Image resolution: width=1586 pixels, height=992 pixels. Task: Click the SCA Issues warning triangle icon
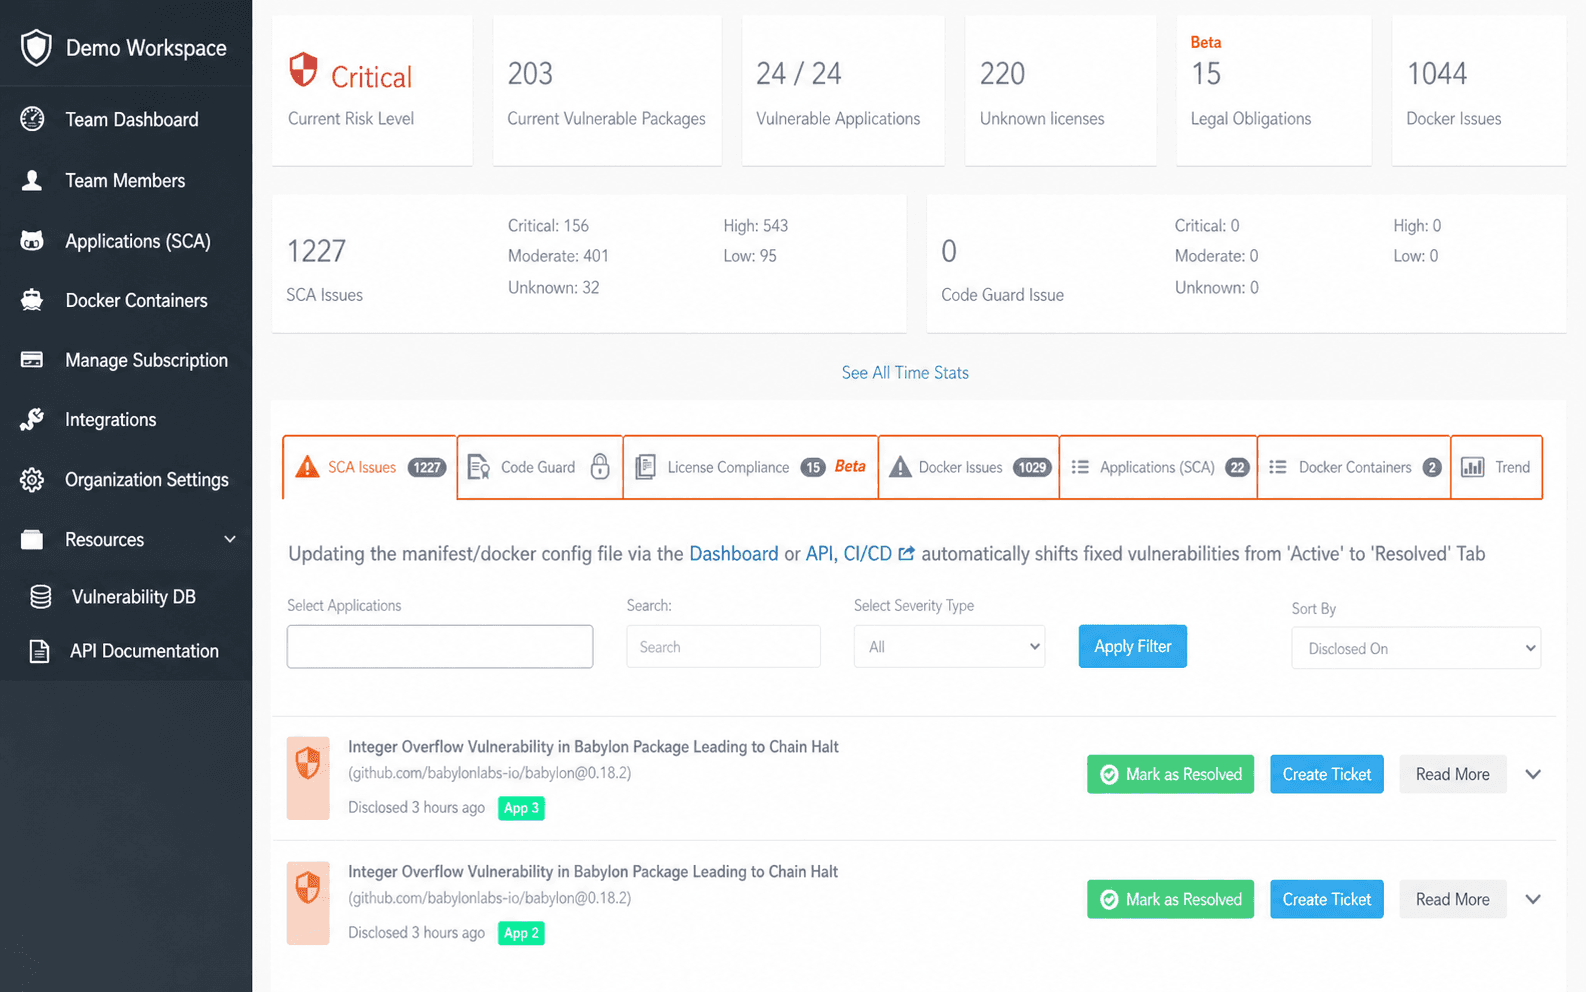click(x=307, y=467)
